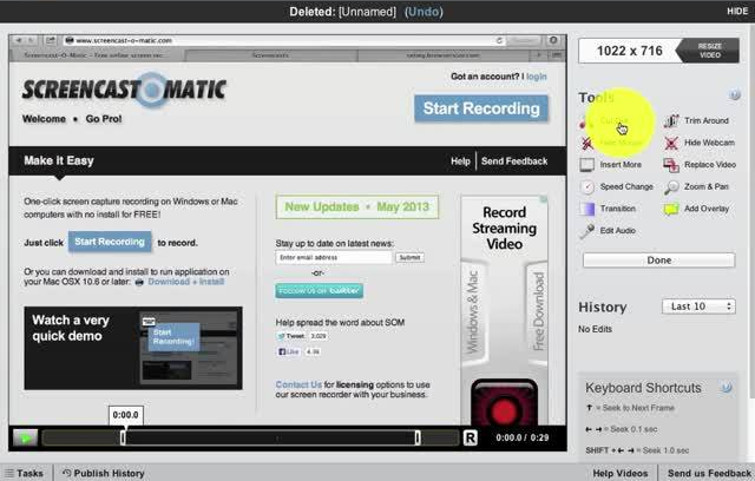Click the browser address bar in preview
Image resolution: width=755 pixels, height=481 pixels.
(x=284, y=40)
